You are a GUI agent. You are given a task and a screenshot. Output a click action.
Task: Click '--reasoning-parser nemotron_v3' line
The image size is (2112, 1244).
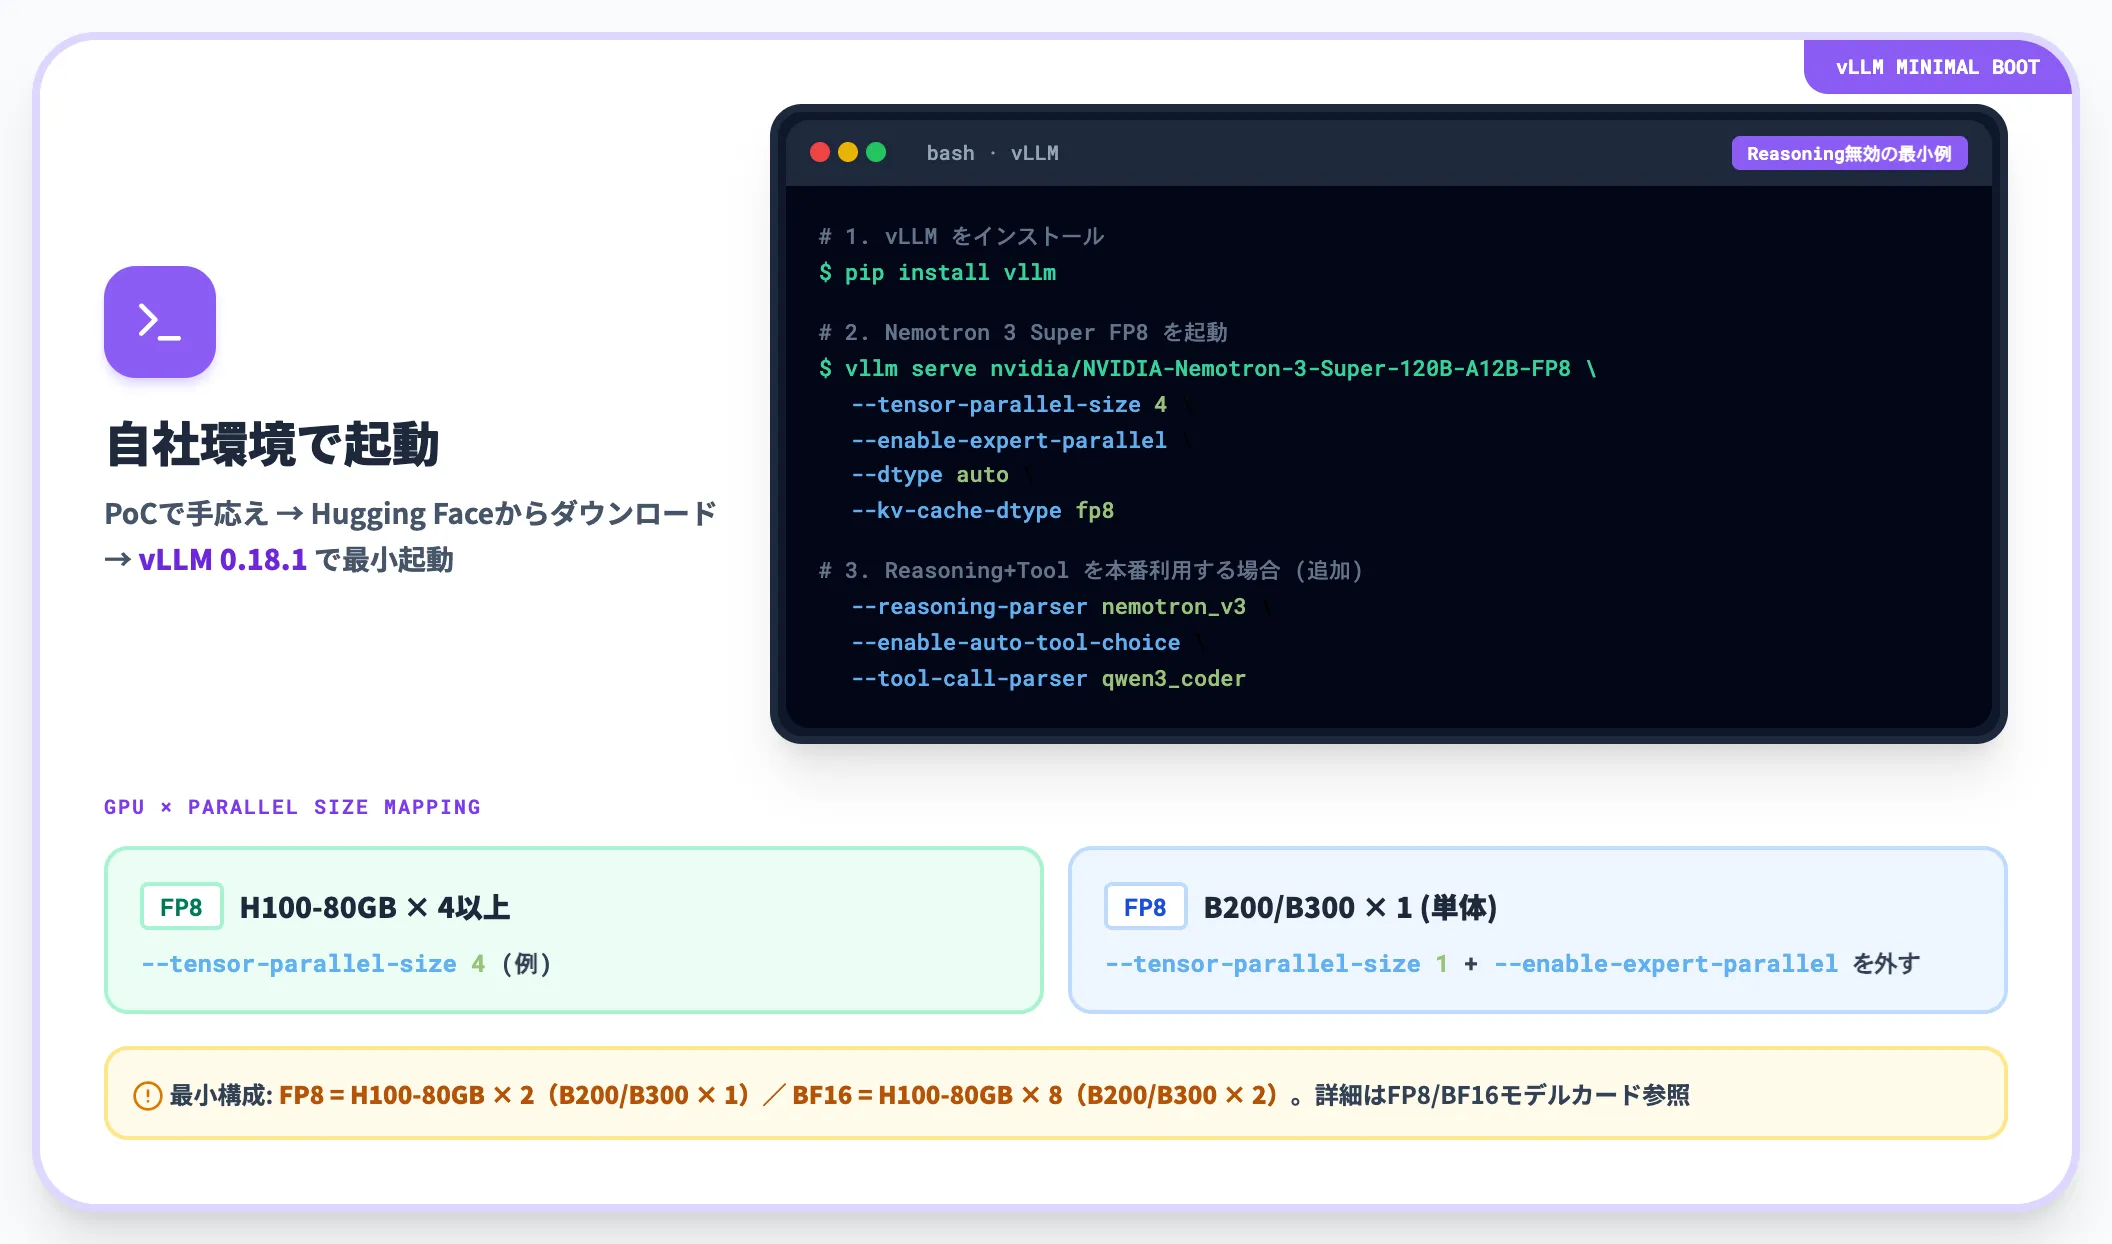point(1049,606)
